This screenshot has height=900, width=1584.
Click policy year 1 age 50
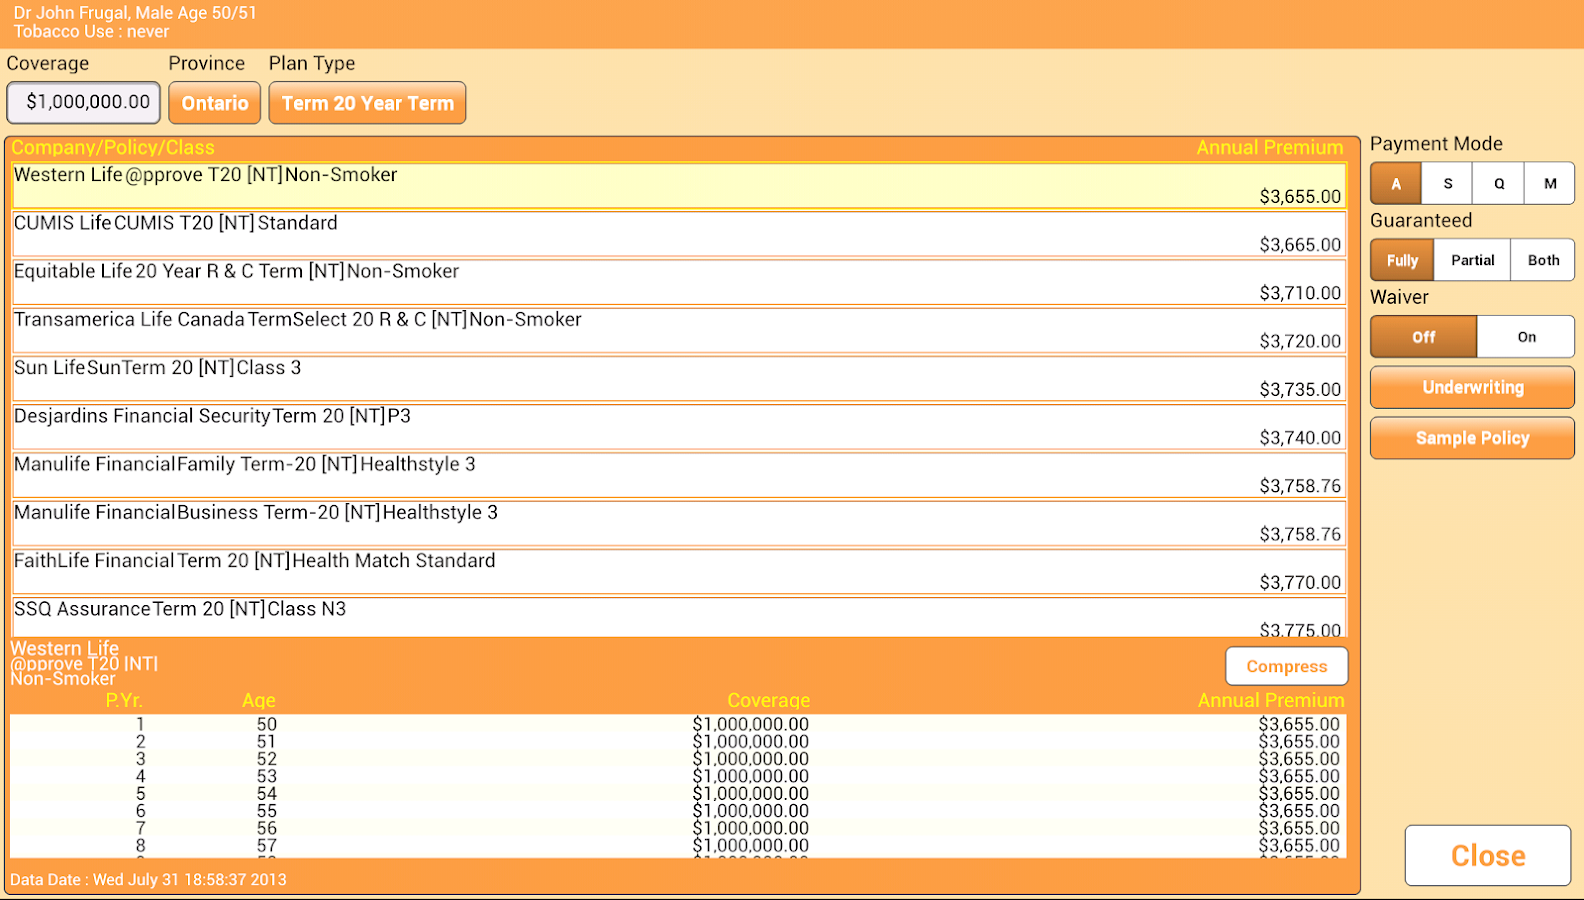click(678, 724)
